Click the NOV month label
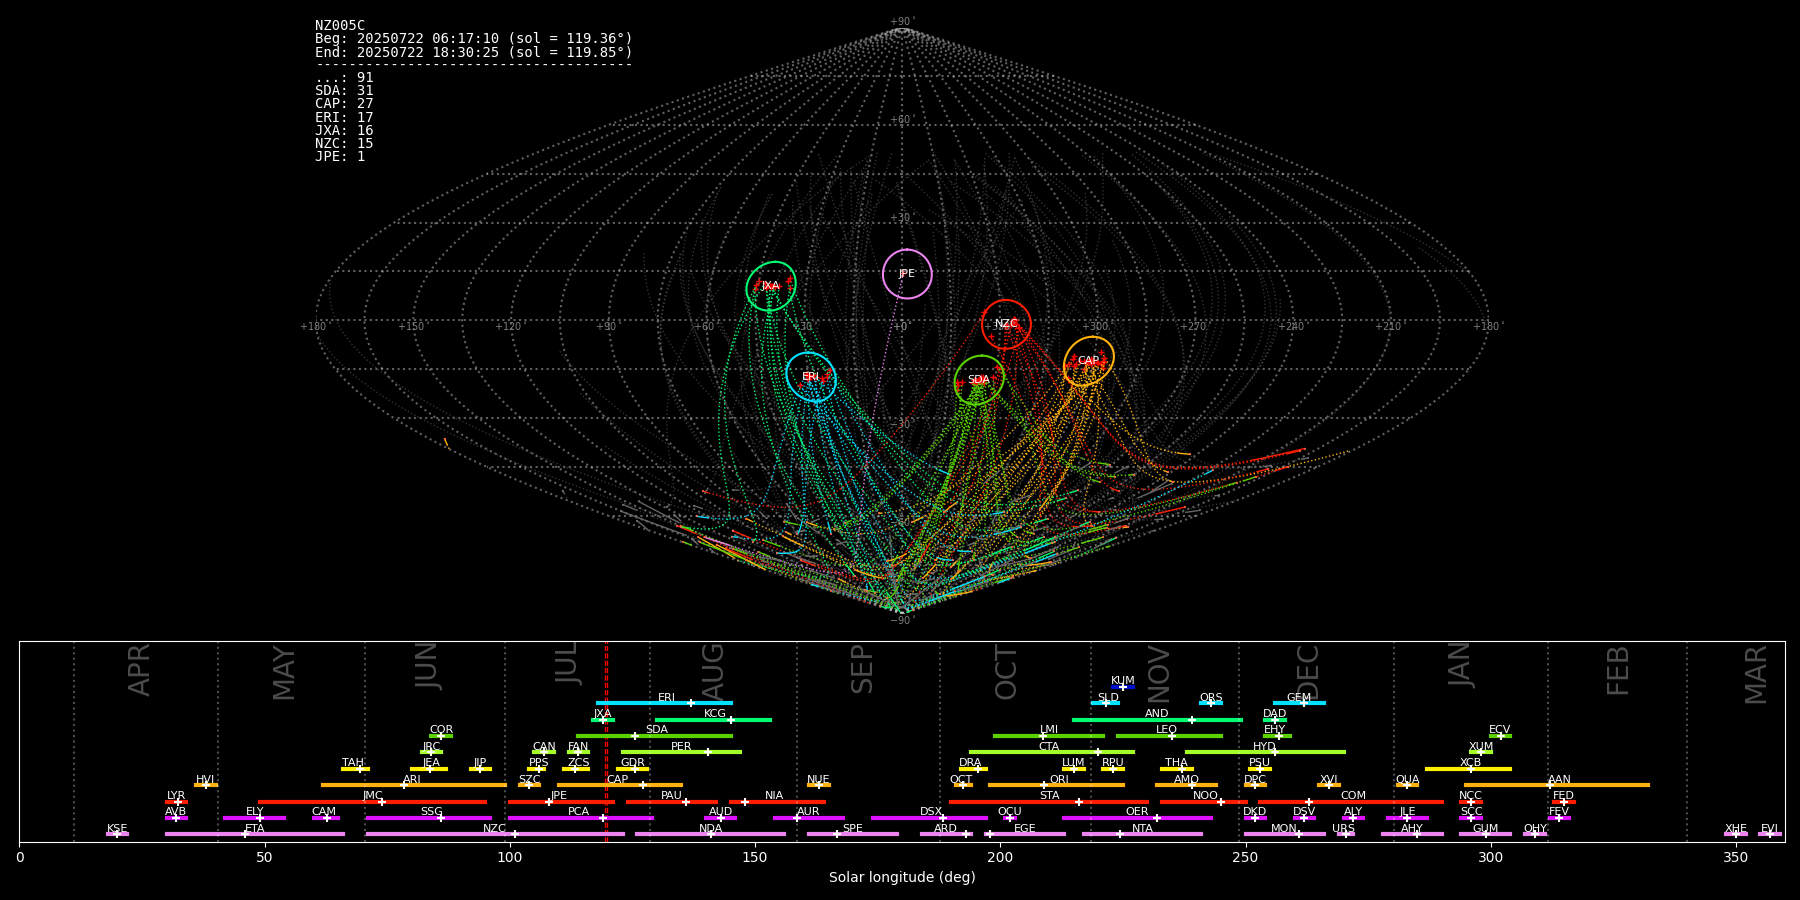Screen dimensions: 1800x900 tap(1158, 672)
